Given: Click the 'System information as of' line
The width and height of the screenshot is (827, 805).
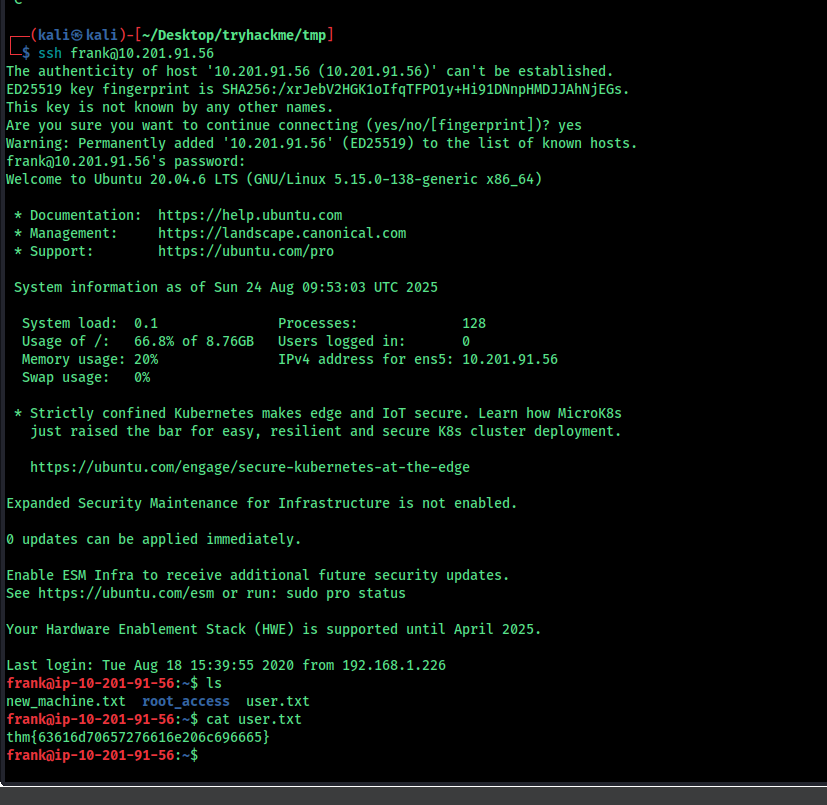Looking at the screenshot, I should tap(226, 288).
